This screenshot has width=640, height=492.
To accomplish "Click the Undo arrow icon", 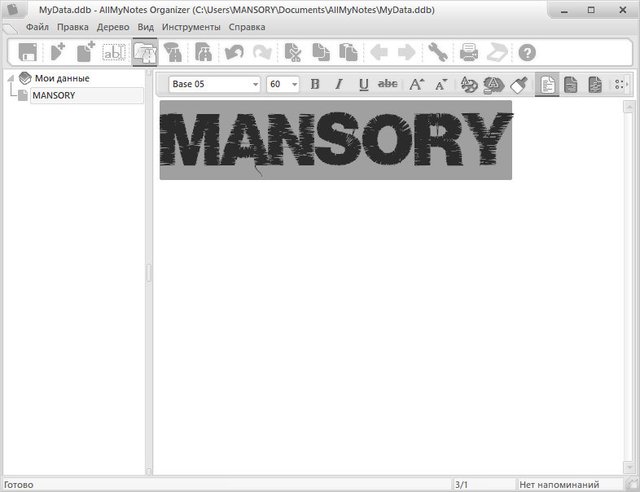I will pyautogui.click(x=232, y=52).
